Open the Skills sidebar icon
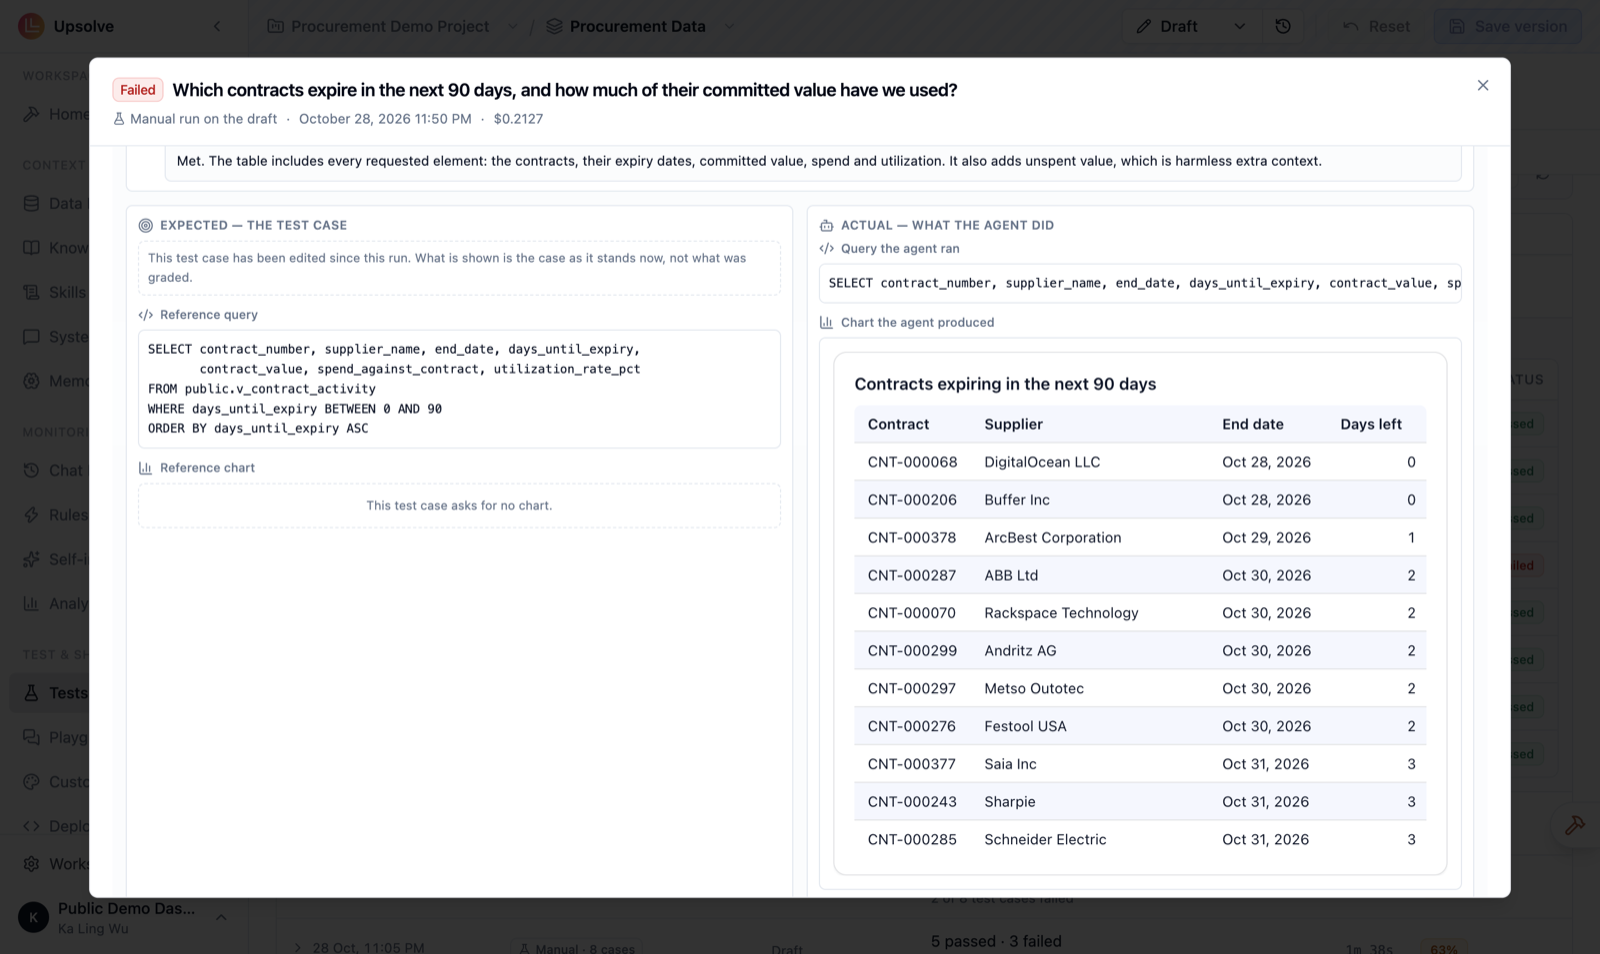 (31, 292)
